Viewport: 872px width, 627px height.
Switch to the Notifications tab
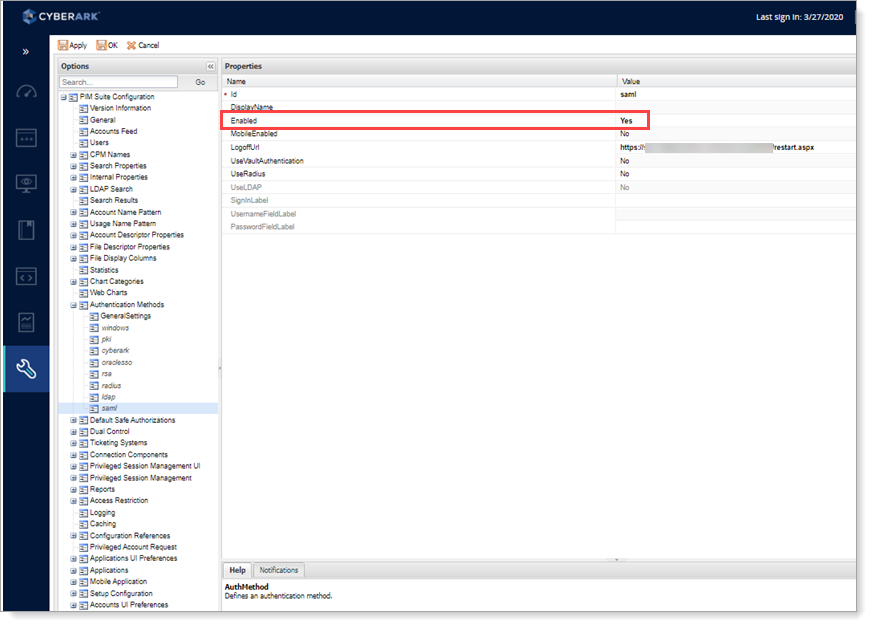coord(279,570)
